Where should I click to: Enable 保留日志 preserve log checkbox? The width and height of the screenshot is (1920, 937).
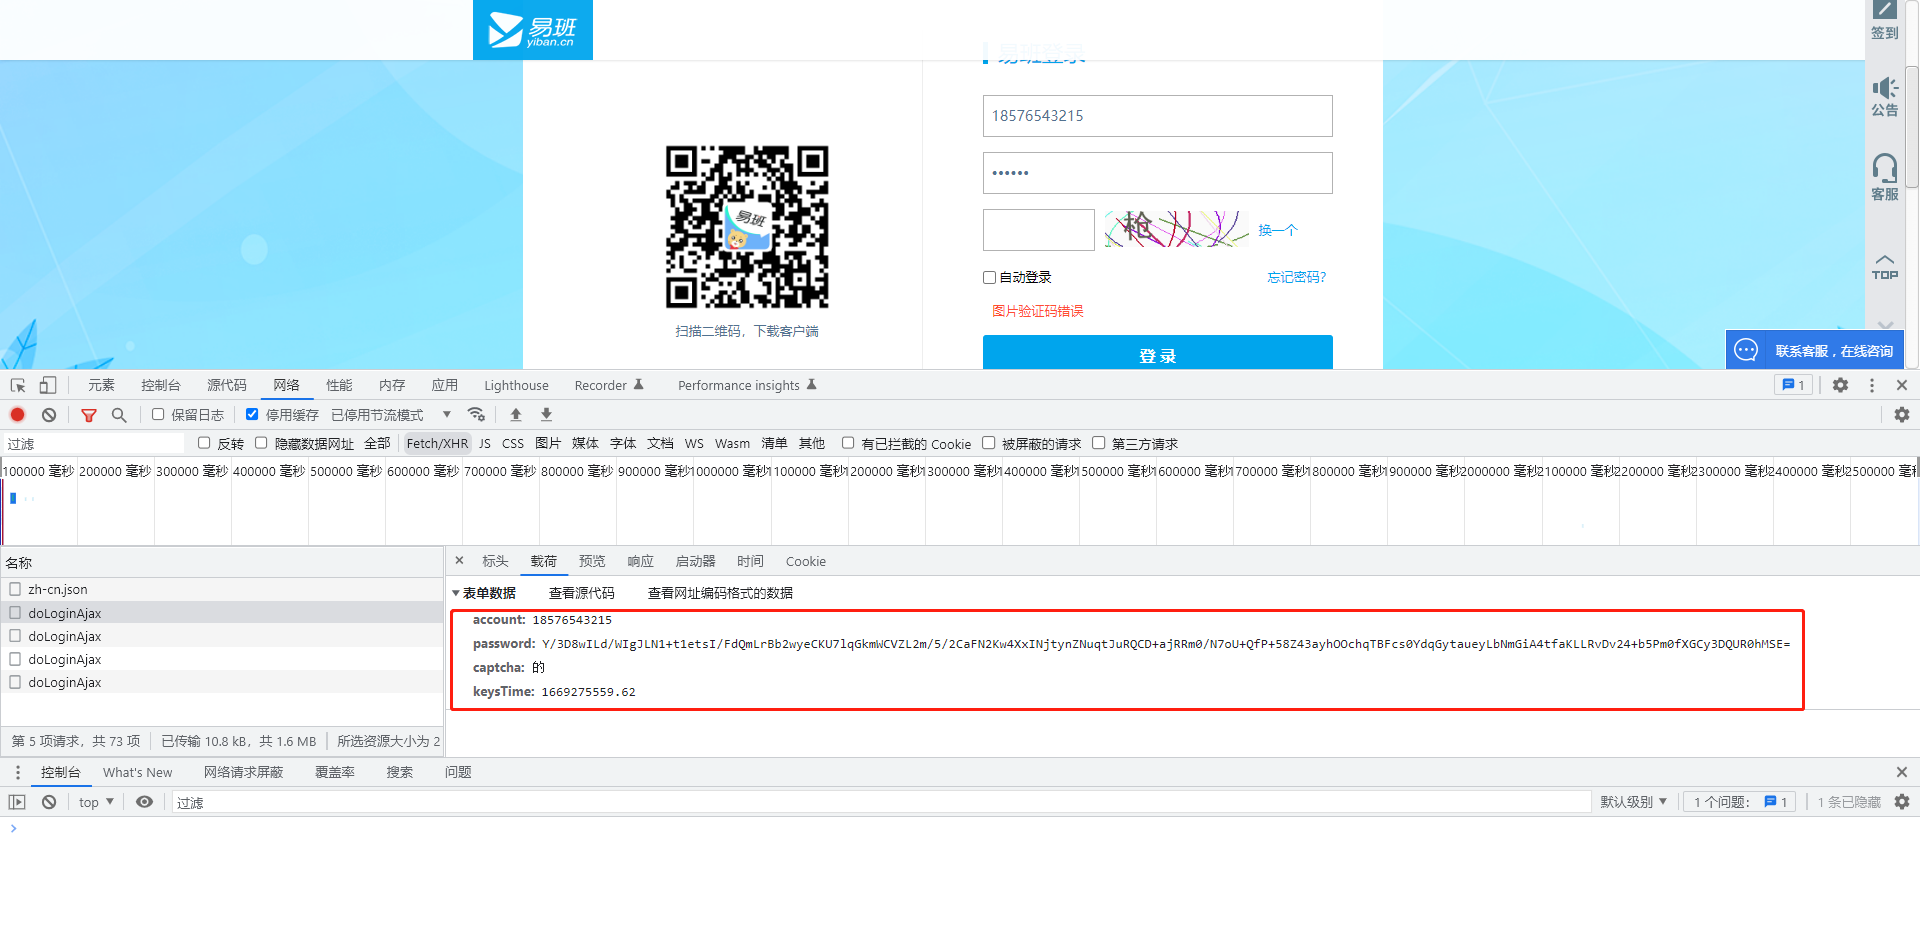[158, 414]
